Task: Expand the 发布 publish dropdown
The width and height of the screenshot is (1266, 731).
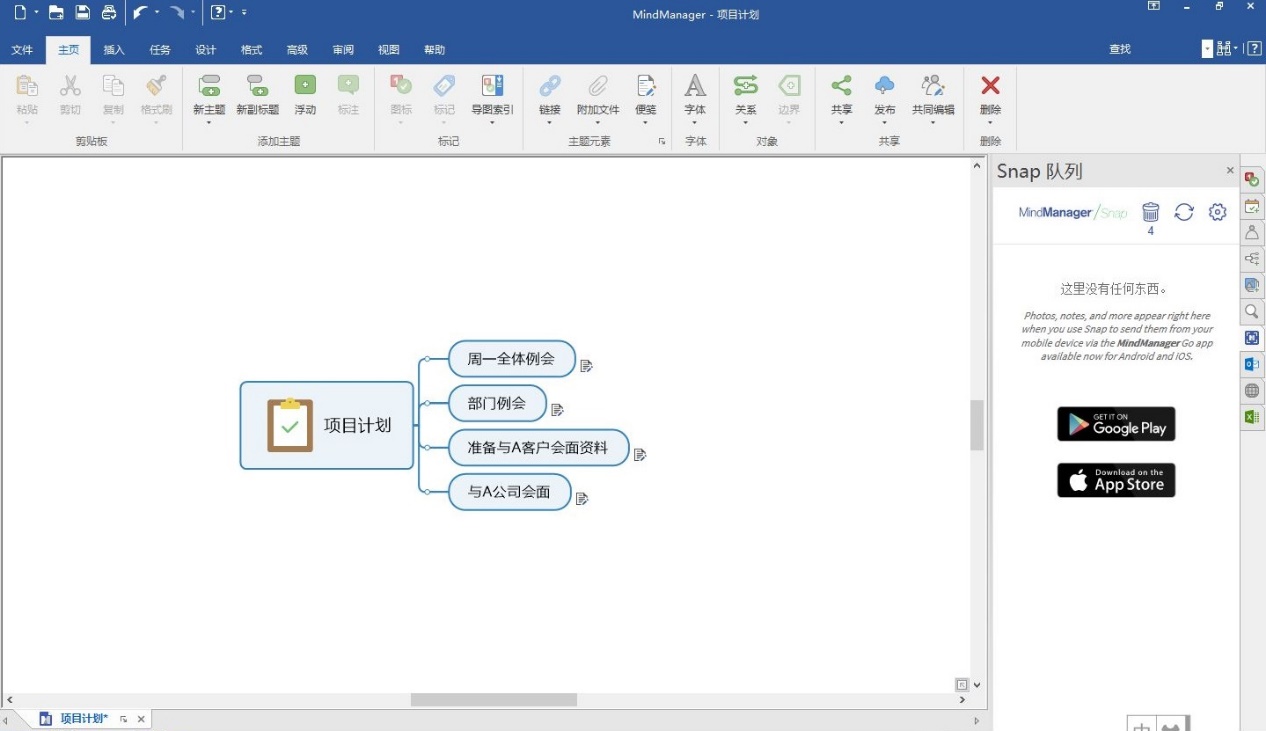Action: 884,123
